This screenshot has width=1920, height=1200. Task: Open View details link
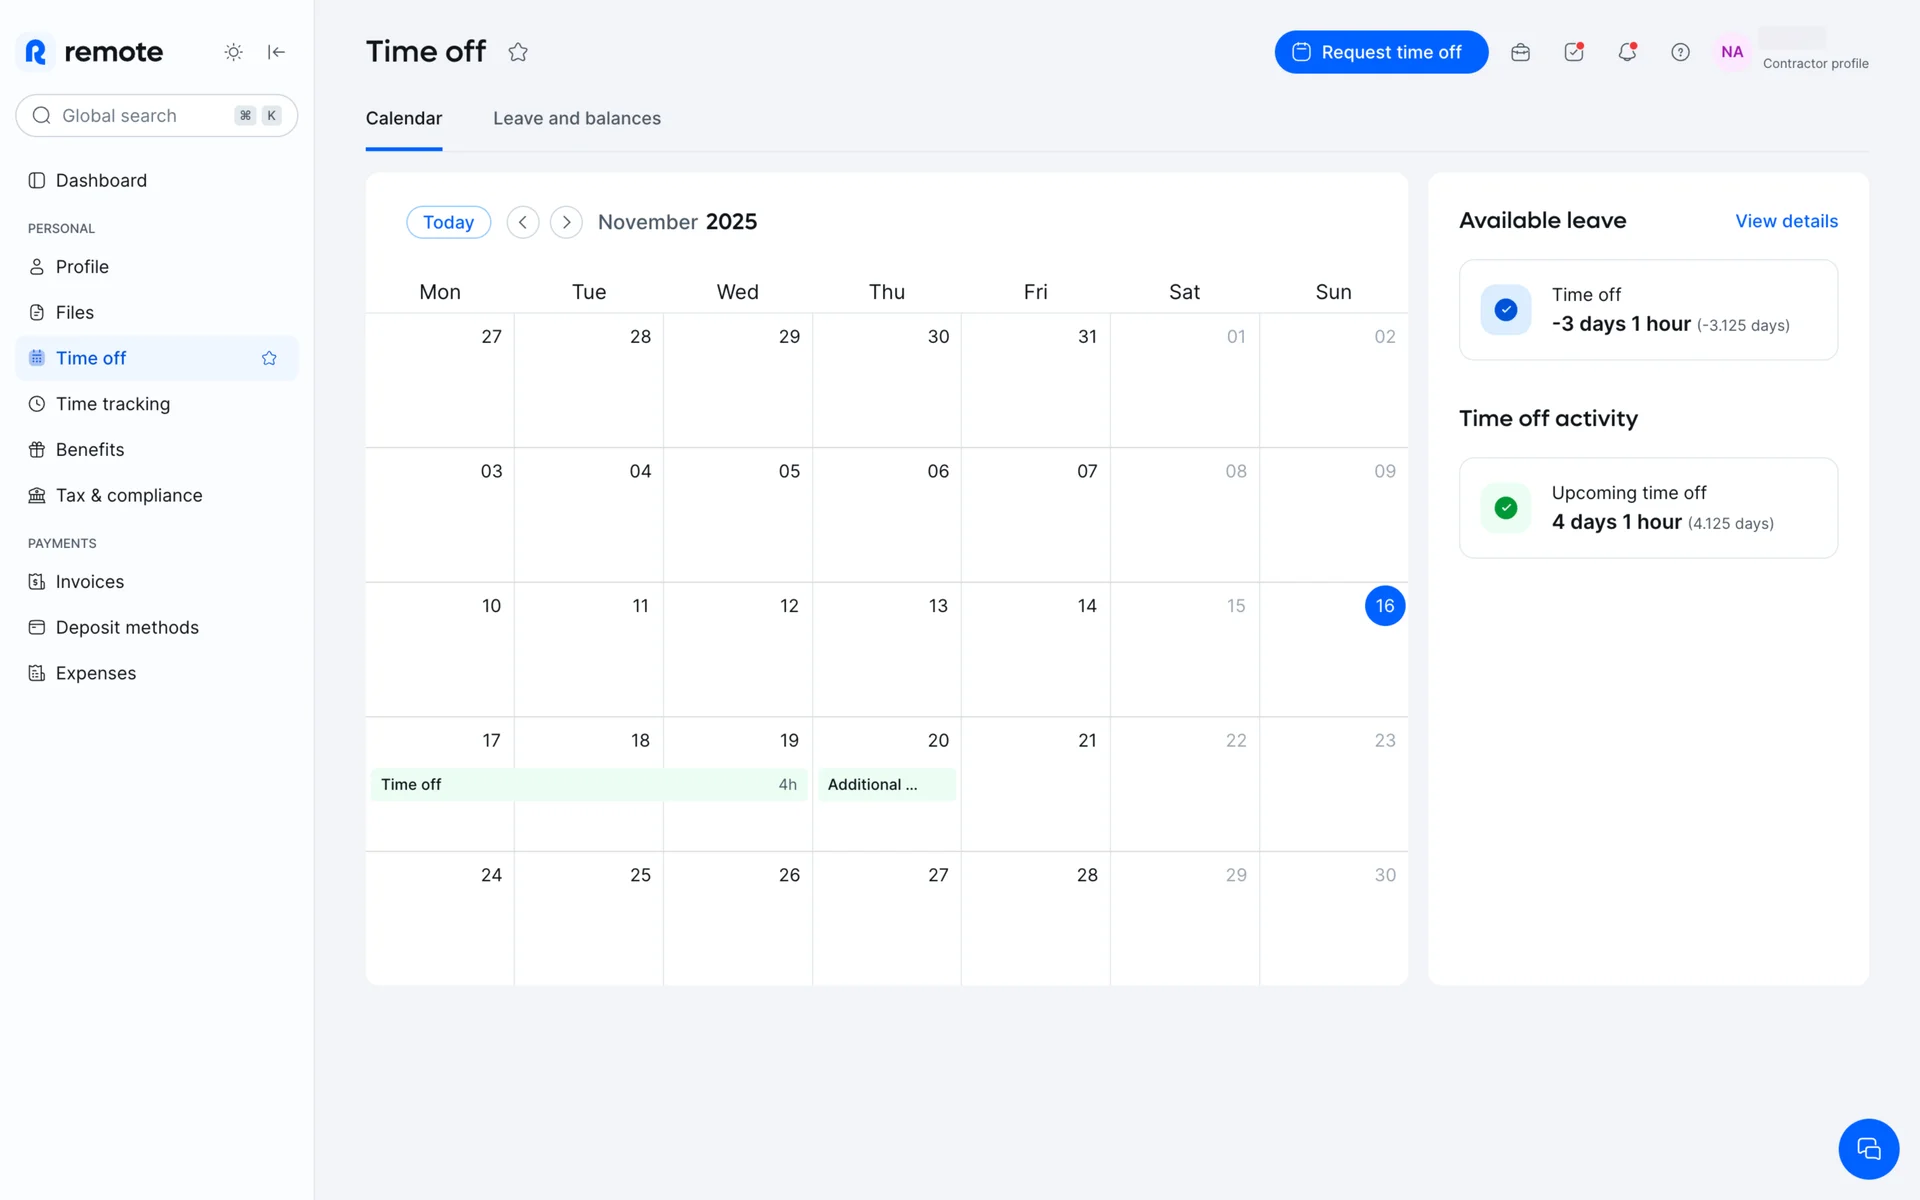tap(1786, 221)
